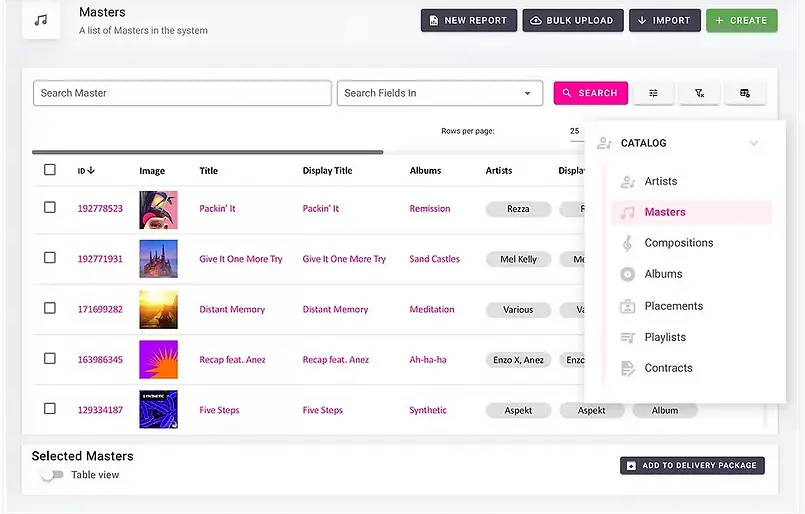Click the plus icon on Create
Image resolution: width=805 pixels, height=514 pixels.
tap(719, 21)
